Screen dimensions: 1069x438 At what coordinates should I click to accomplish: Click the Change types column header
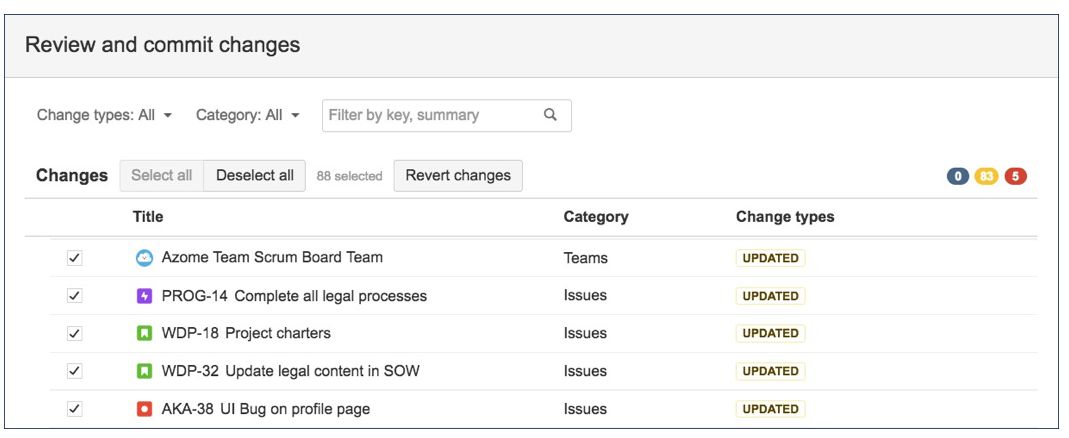click(x=785, y=217)
